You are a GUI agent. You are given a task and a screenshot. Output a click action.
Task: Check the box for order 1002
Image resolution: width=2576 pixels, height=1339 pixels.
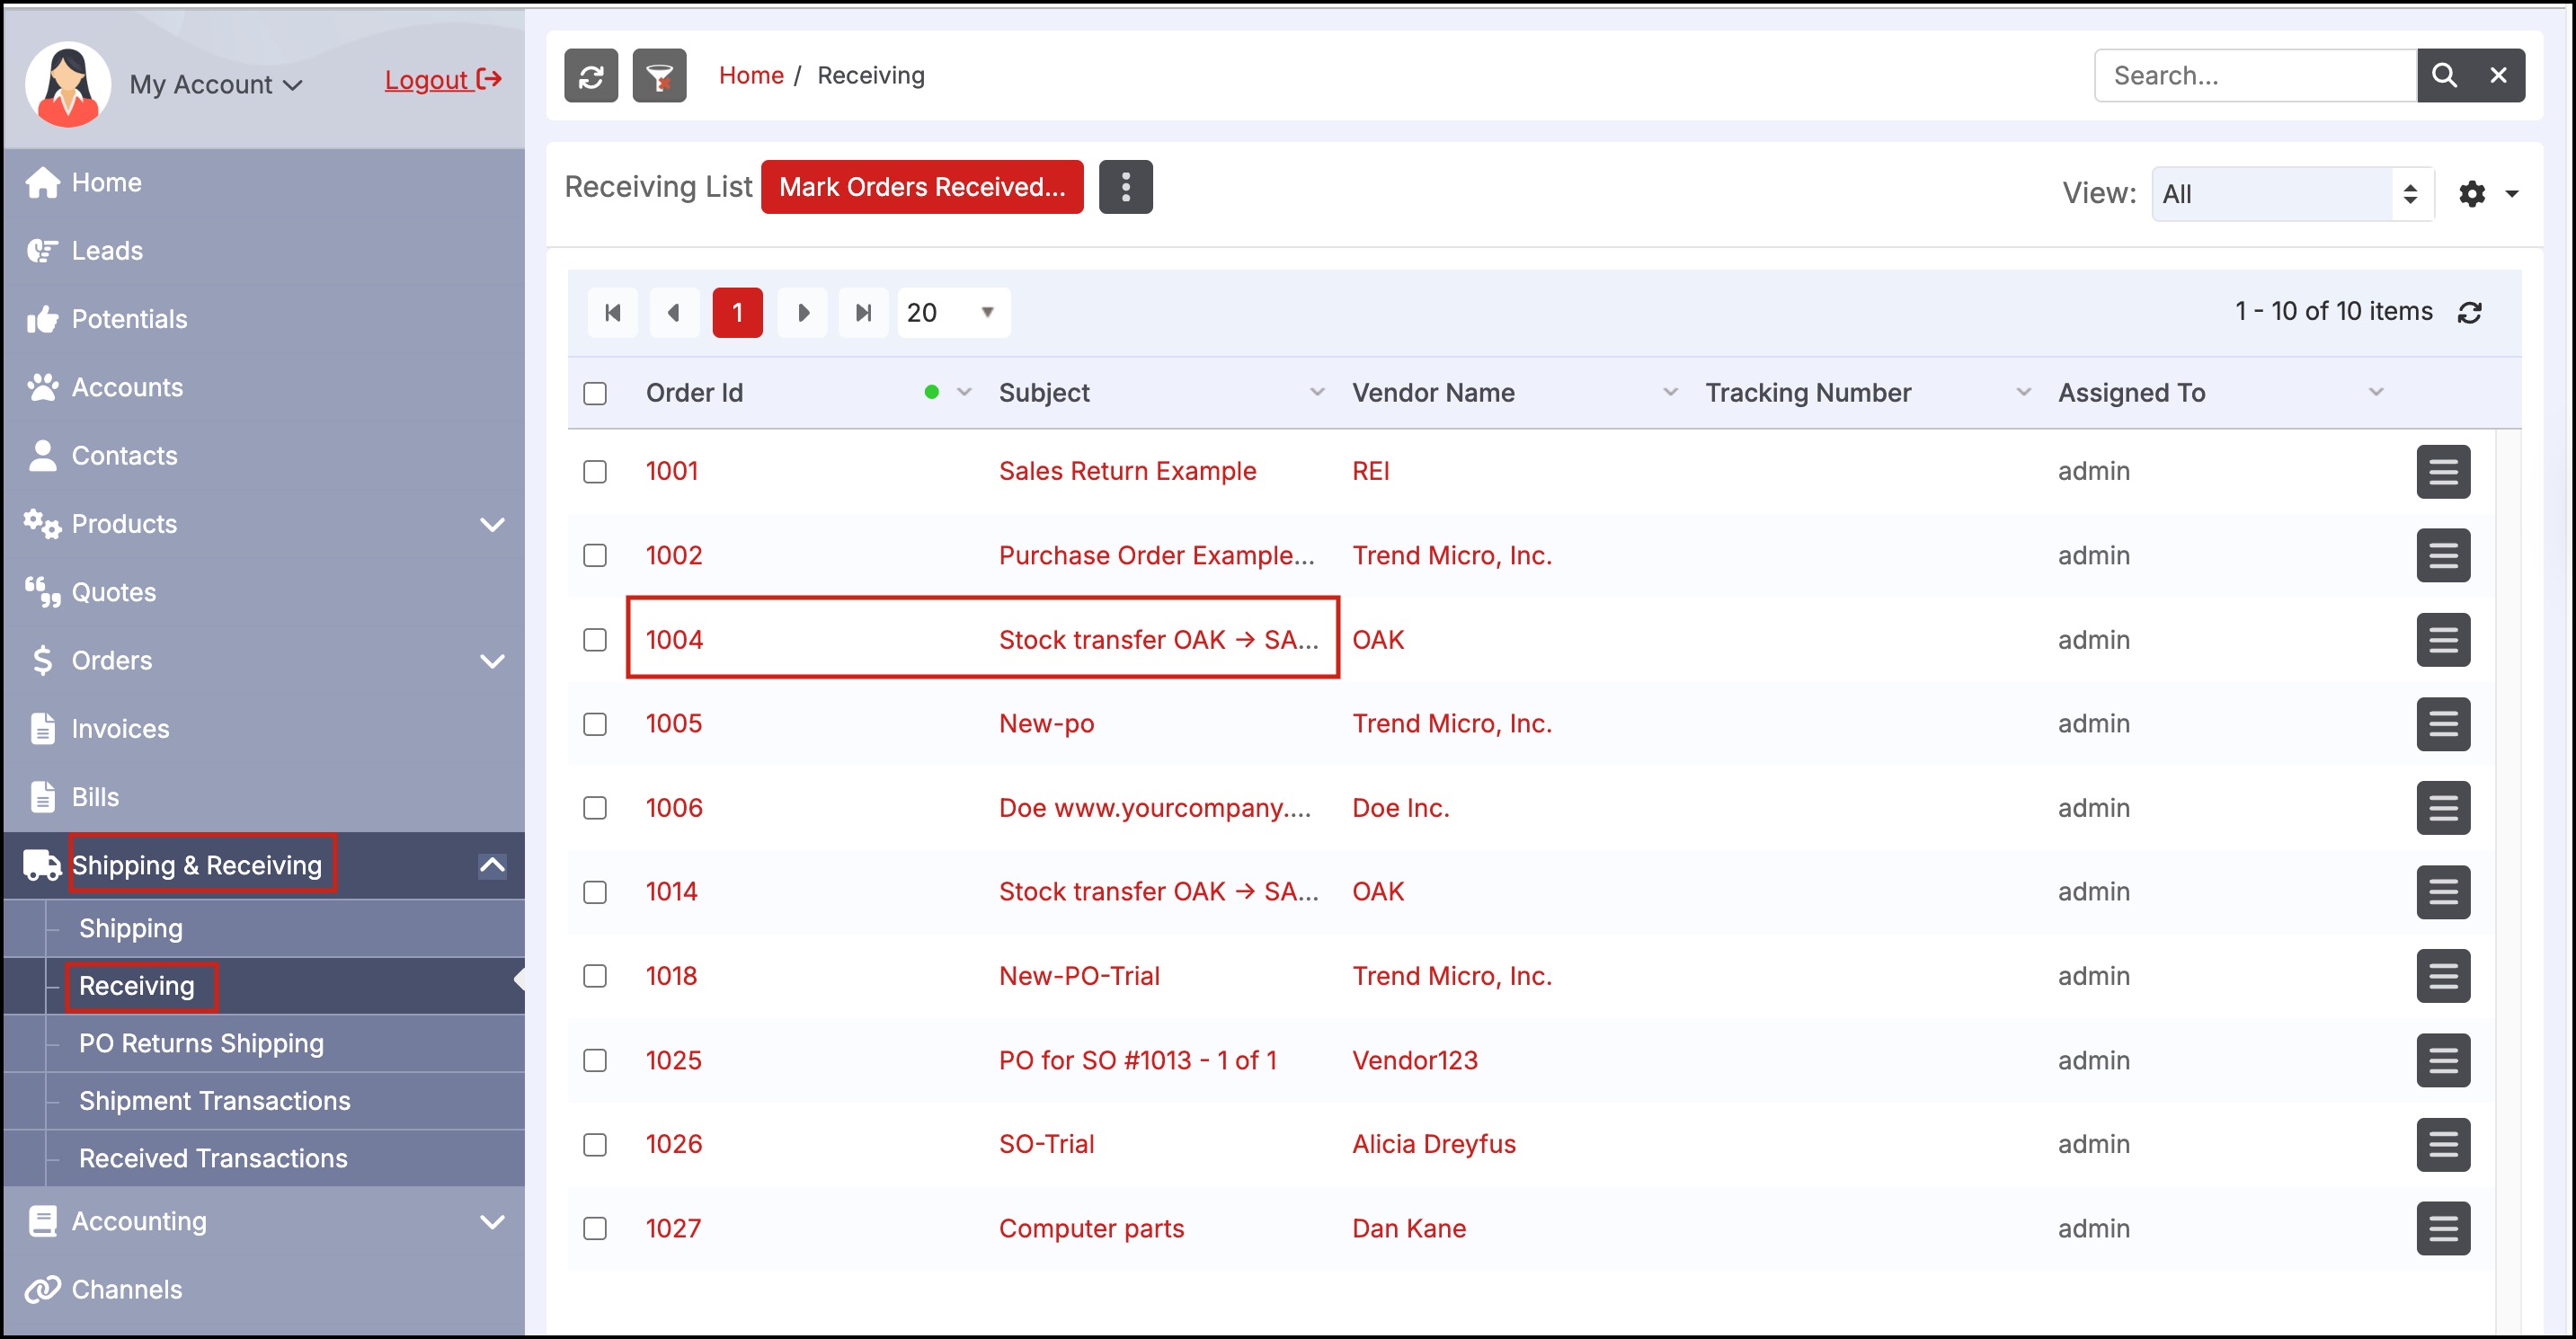pos(595,555)
